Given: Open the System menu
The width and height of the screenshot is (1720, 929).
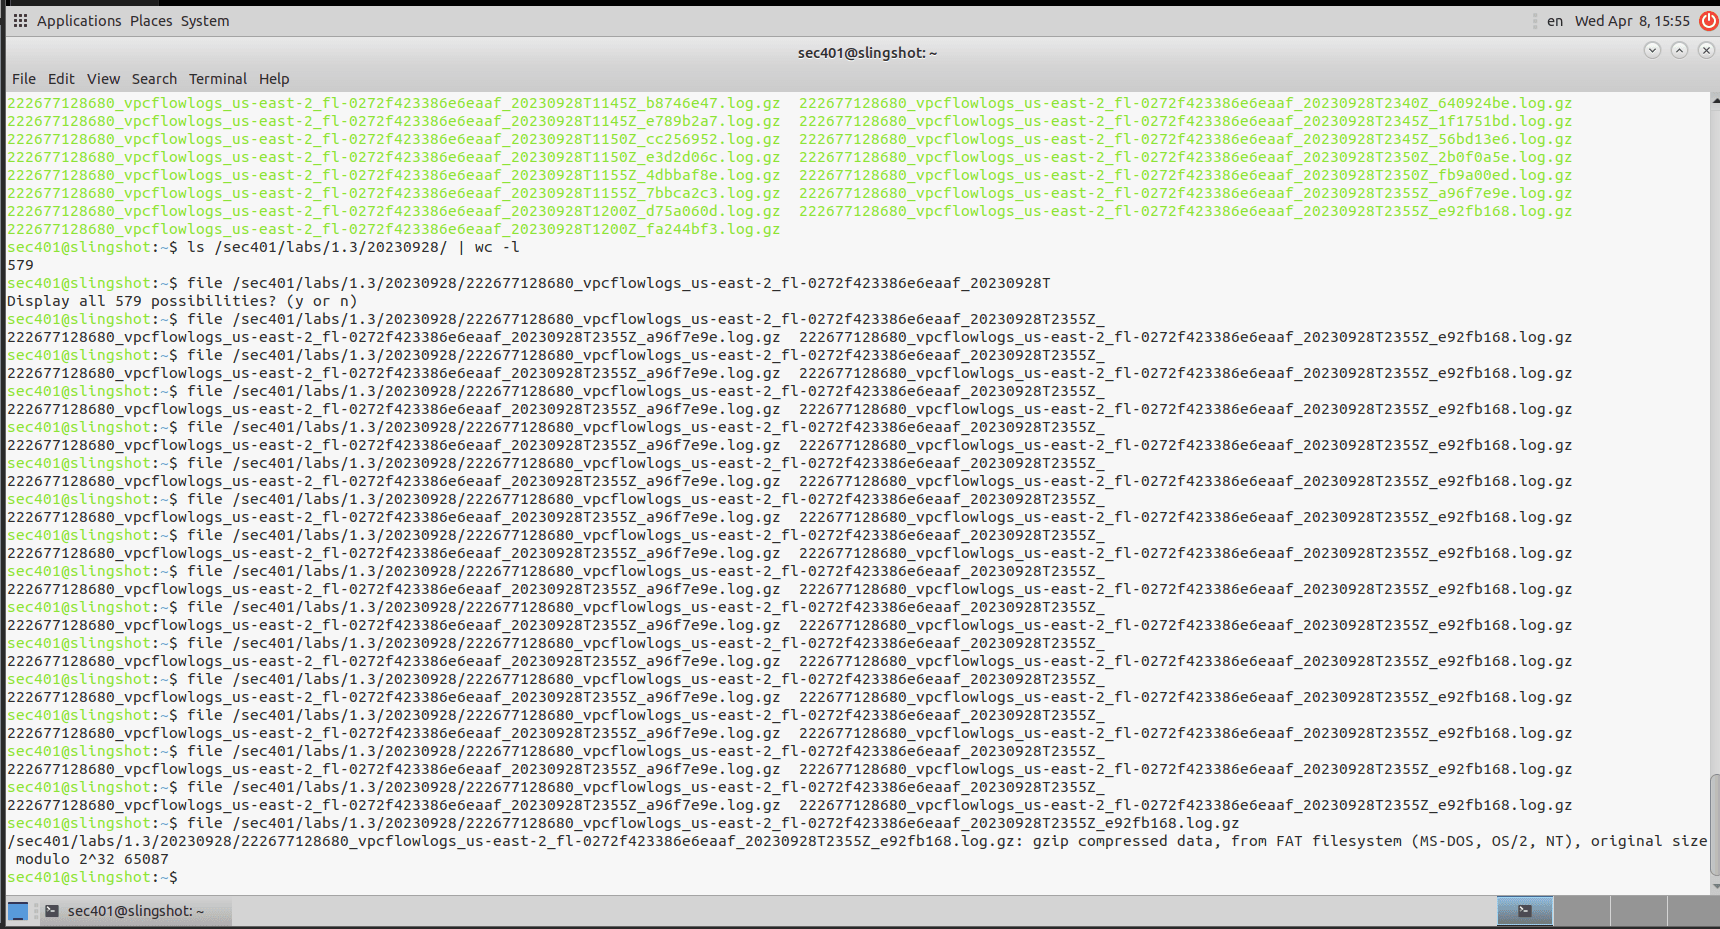Looking at the screenshot, I should pyautogui.click(x=205, y=20).
